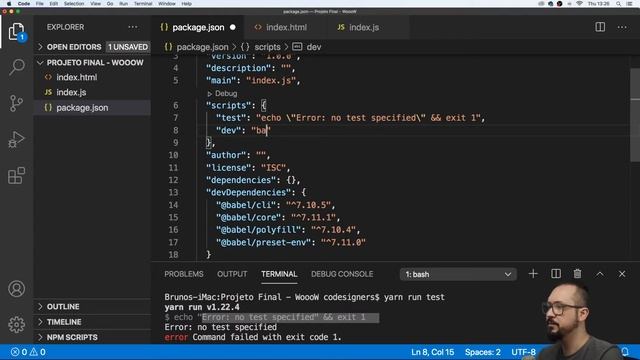Expand the Outline section
This screenshot has height=360, width=640.
pos(63,307)
